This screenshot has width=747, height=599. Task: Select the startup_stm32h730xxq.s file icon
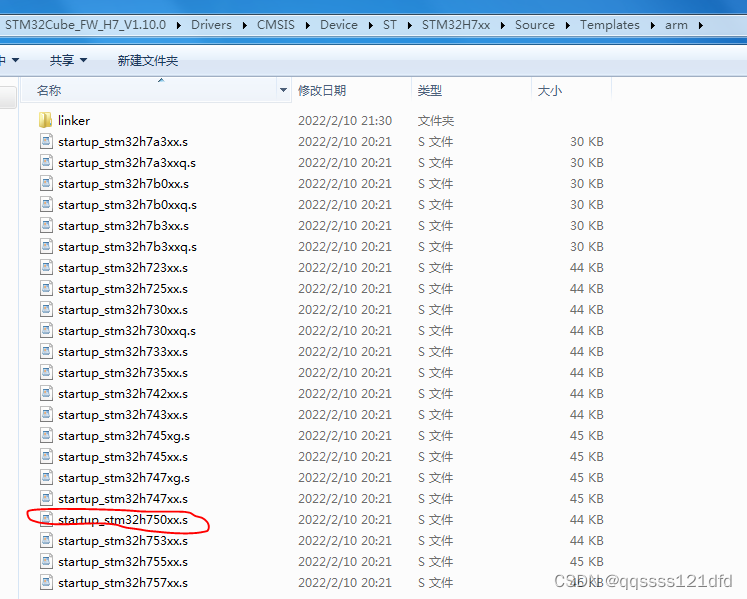tap(46, 330)
